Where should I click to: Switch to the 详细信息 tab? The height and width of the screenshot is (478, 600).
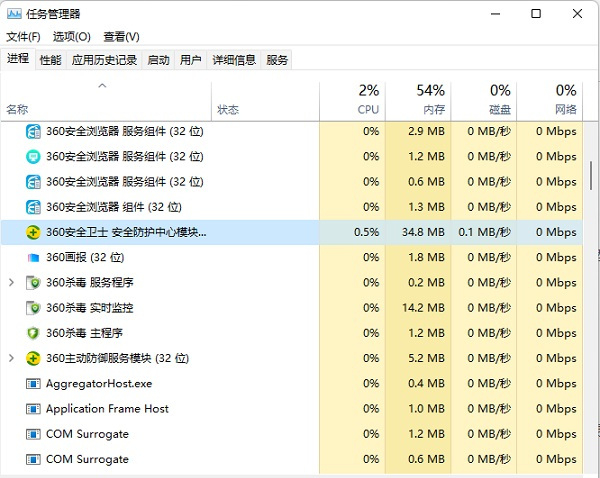234,60
